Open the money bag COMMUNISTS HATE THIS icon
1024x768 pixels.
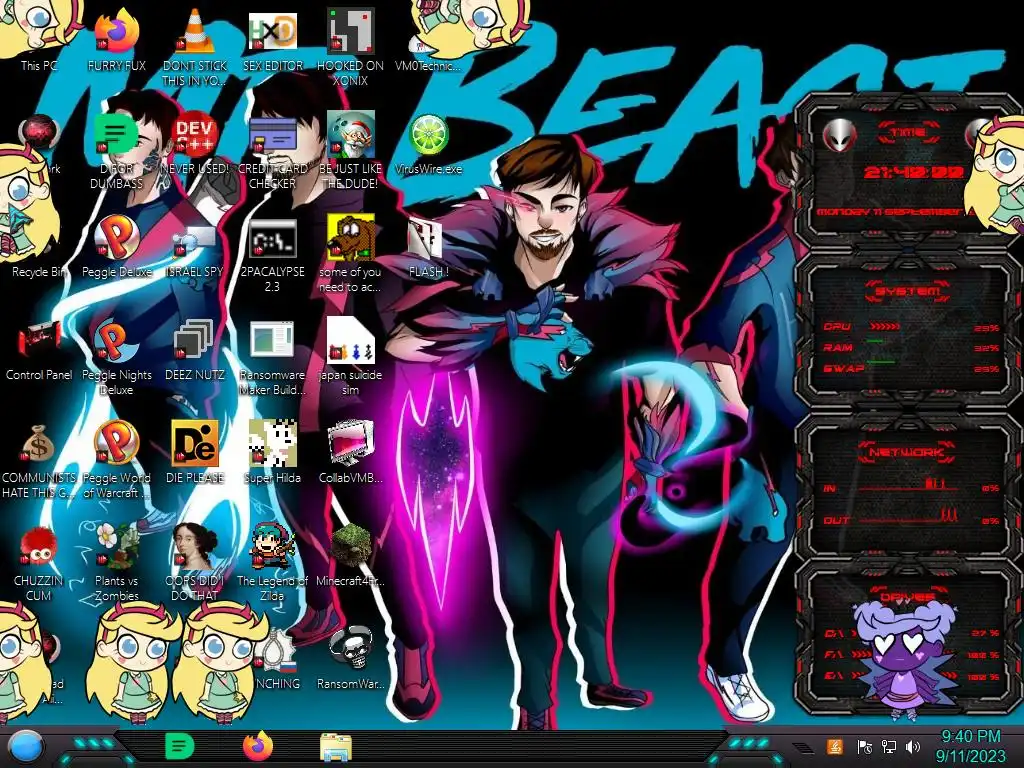(x=39, y=459)
